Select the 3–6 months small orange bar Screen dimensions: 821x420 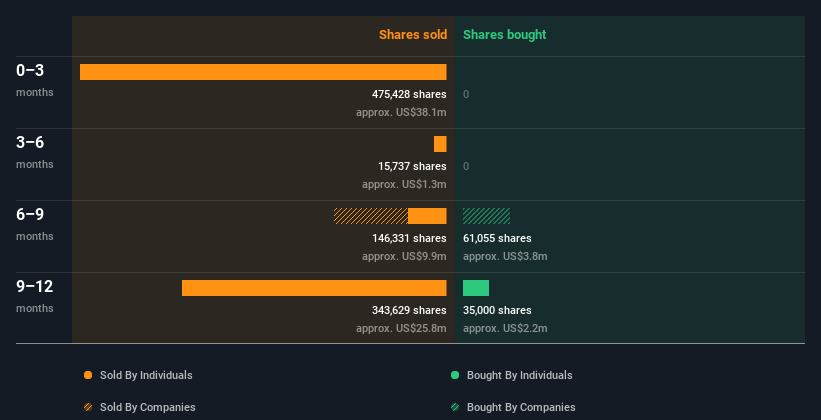coord(440,144)
